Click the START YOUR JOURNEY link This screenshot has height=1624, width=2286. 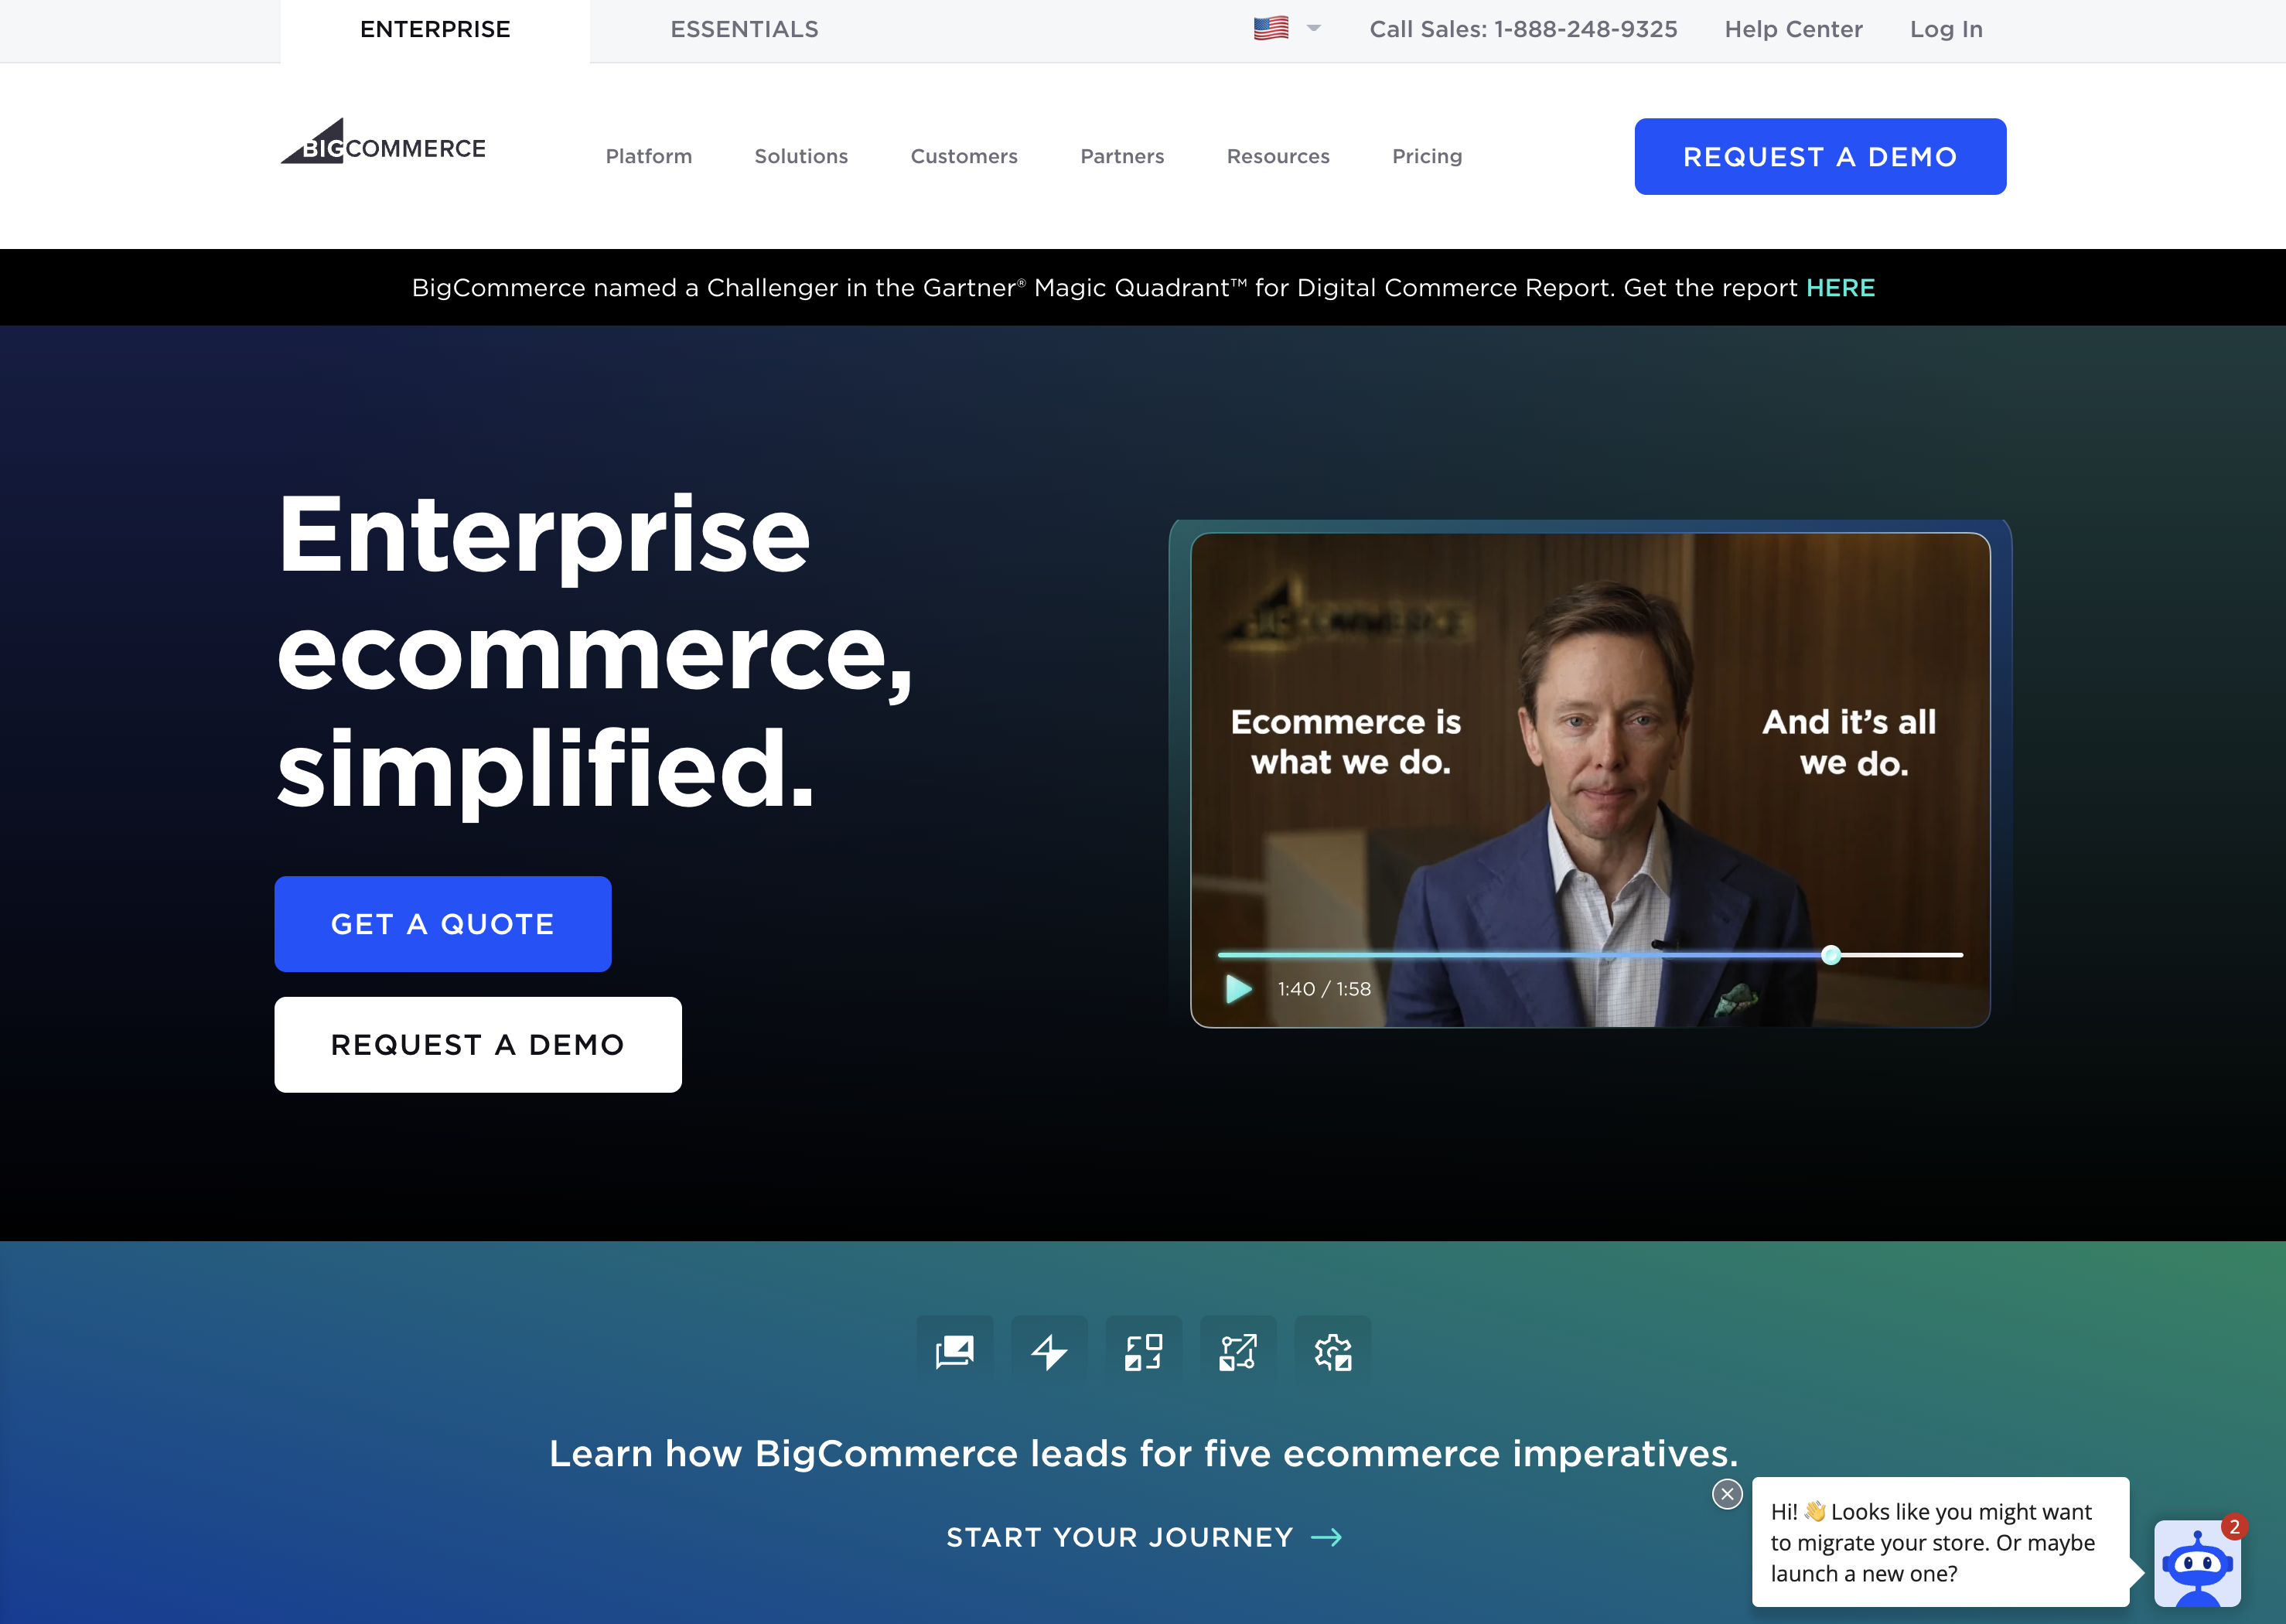click(x=1142, y=1536)
